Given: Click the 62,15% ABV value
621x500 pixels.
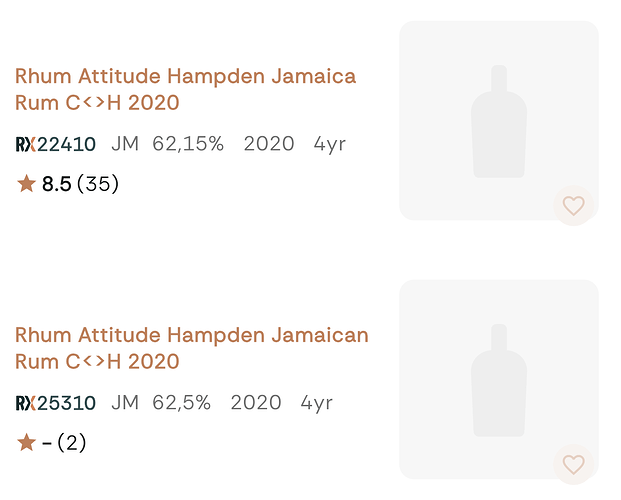Looking at the screenshot, I should click(188, 144).
